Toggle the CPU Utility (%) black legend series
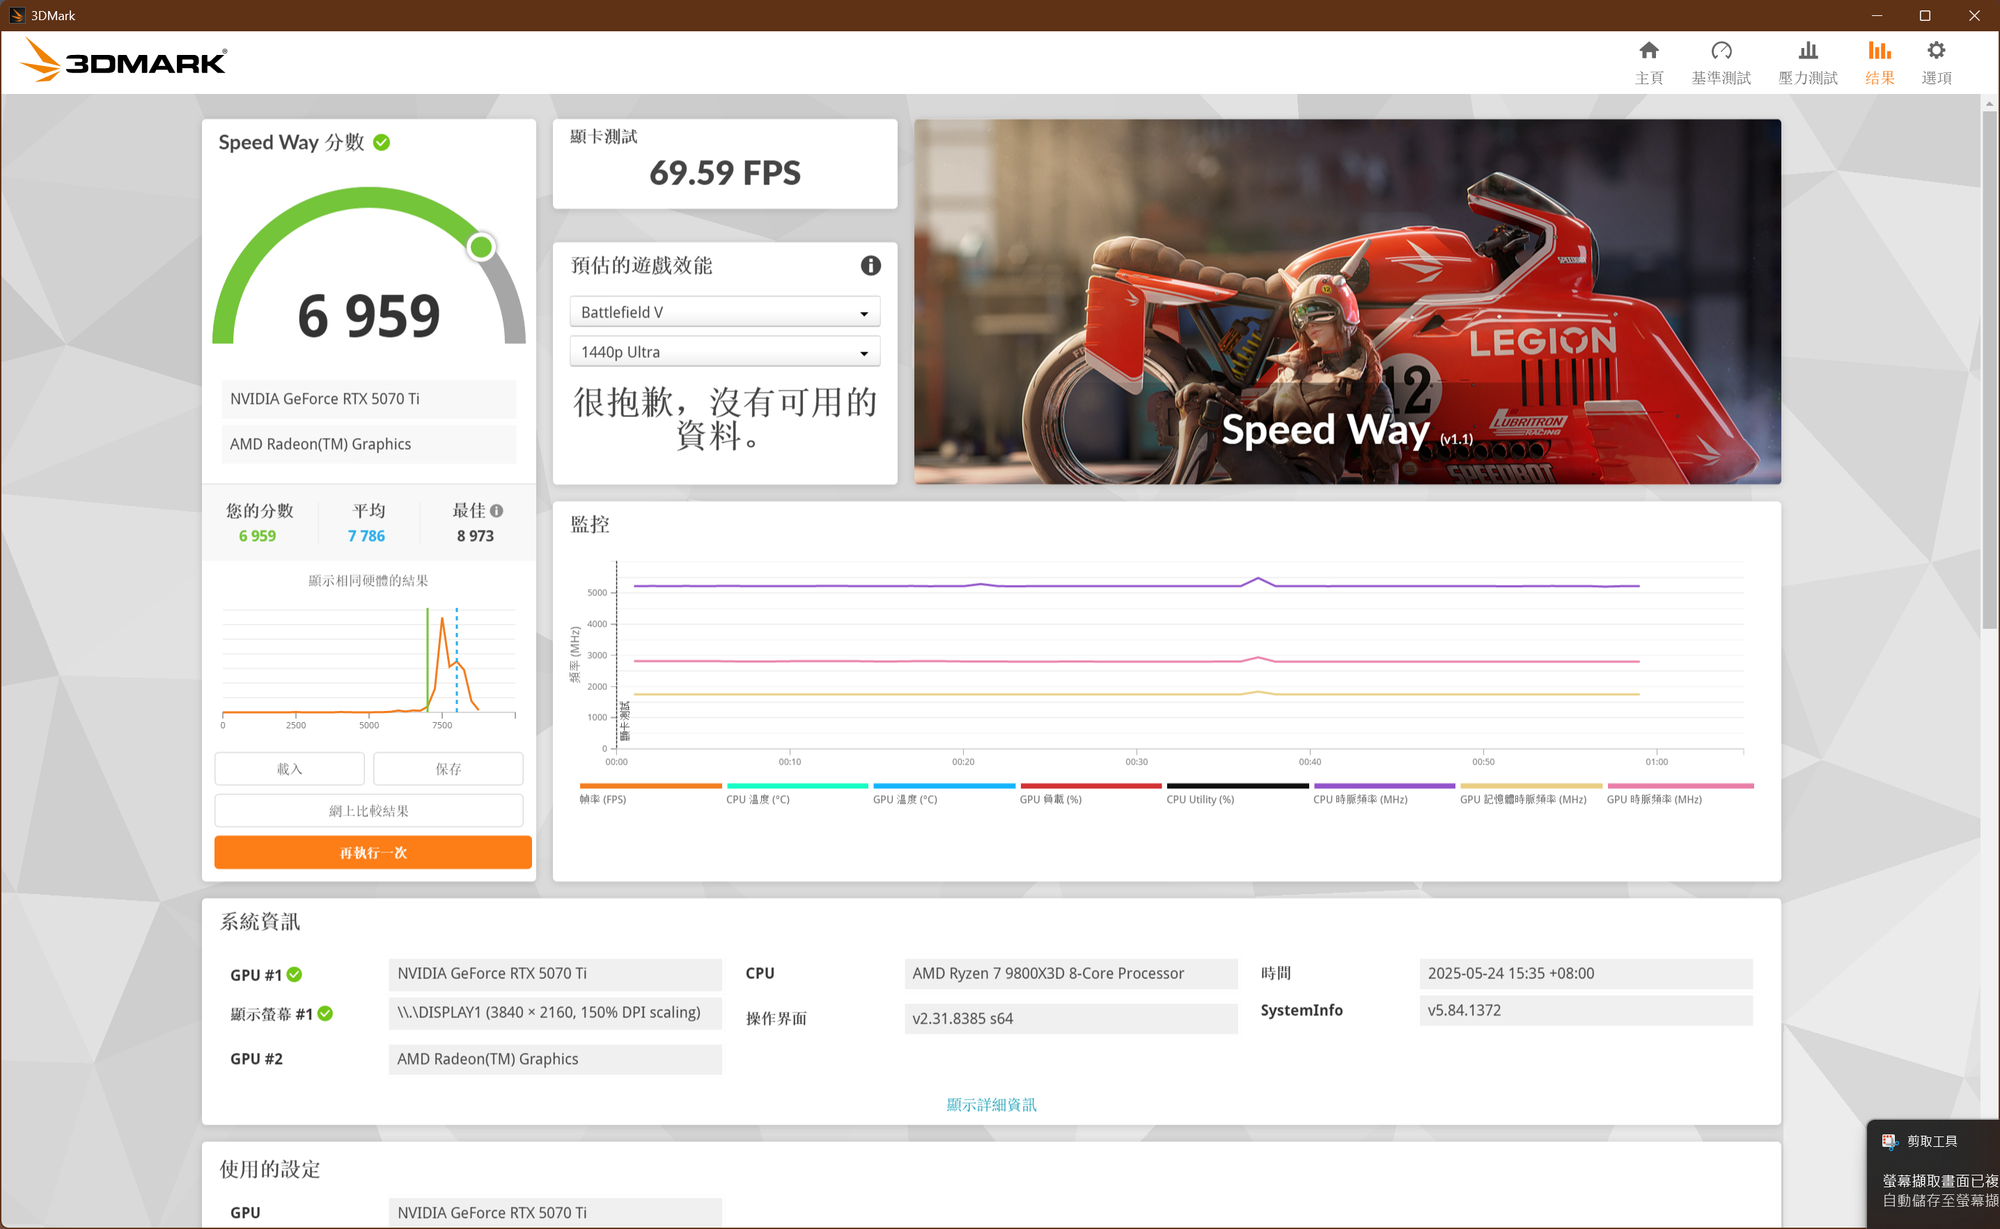 [1237, 793]
